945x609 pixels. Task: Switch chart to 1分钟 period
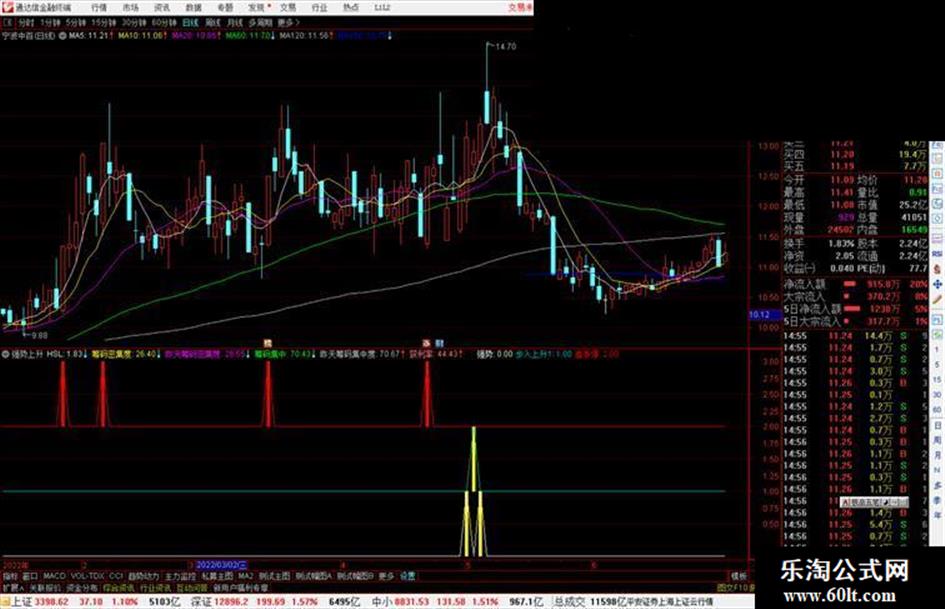[x=50, y=23]
